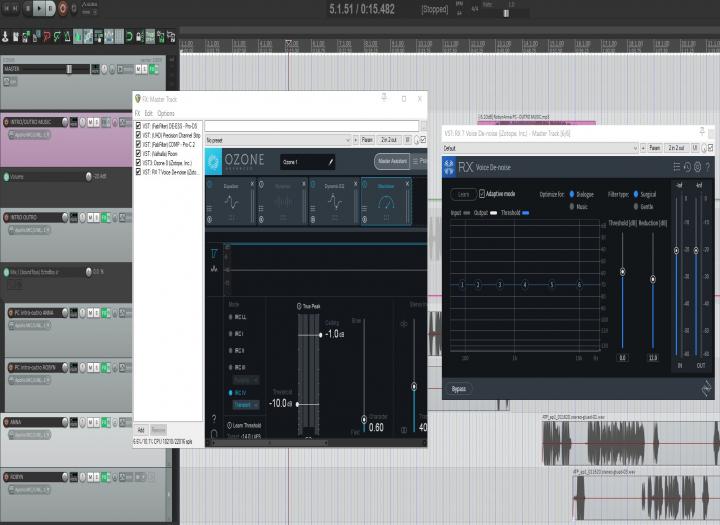
Task: Click the plus button beside No preset
Action: 356,140
